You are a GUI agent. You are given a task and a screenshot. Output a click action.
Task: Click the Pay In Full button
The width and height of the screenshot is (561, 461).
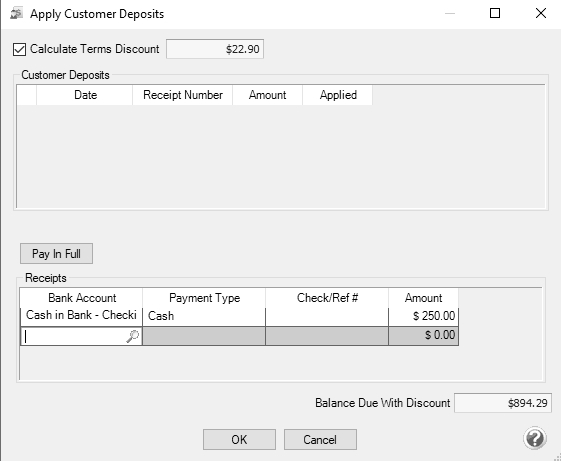[x=57, y=253]
